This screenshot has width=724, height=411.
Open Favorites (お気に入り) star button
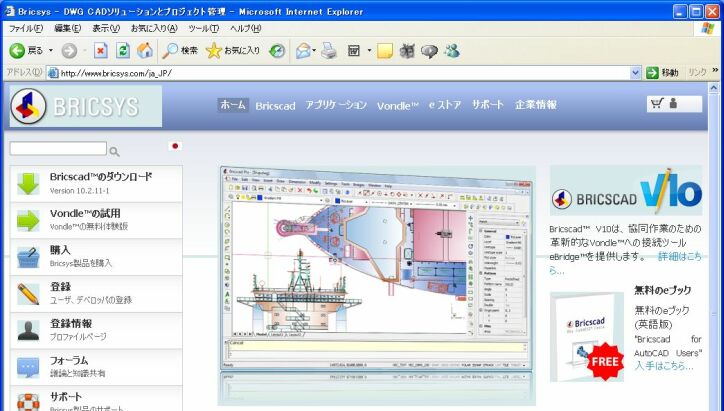(233, 50)
